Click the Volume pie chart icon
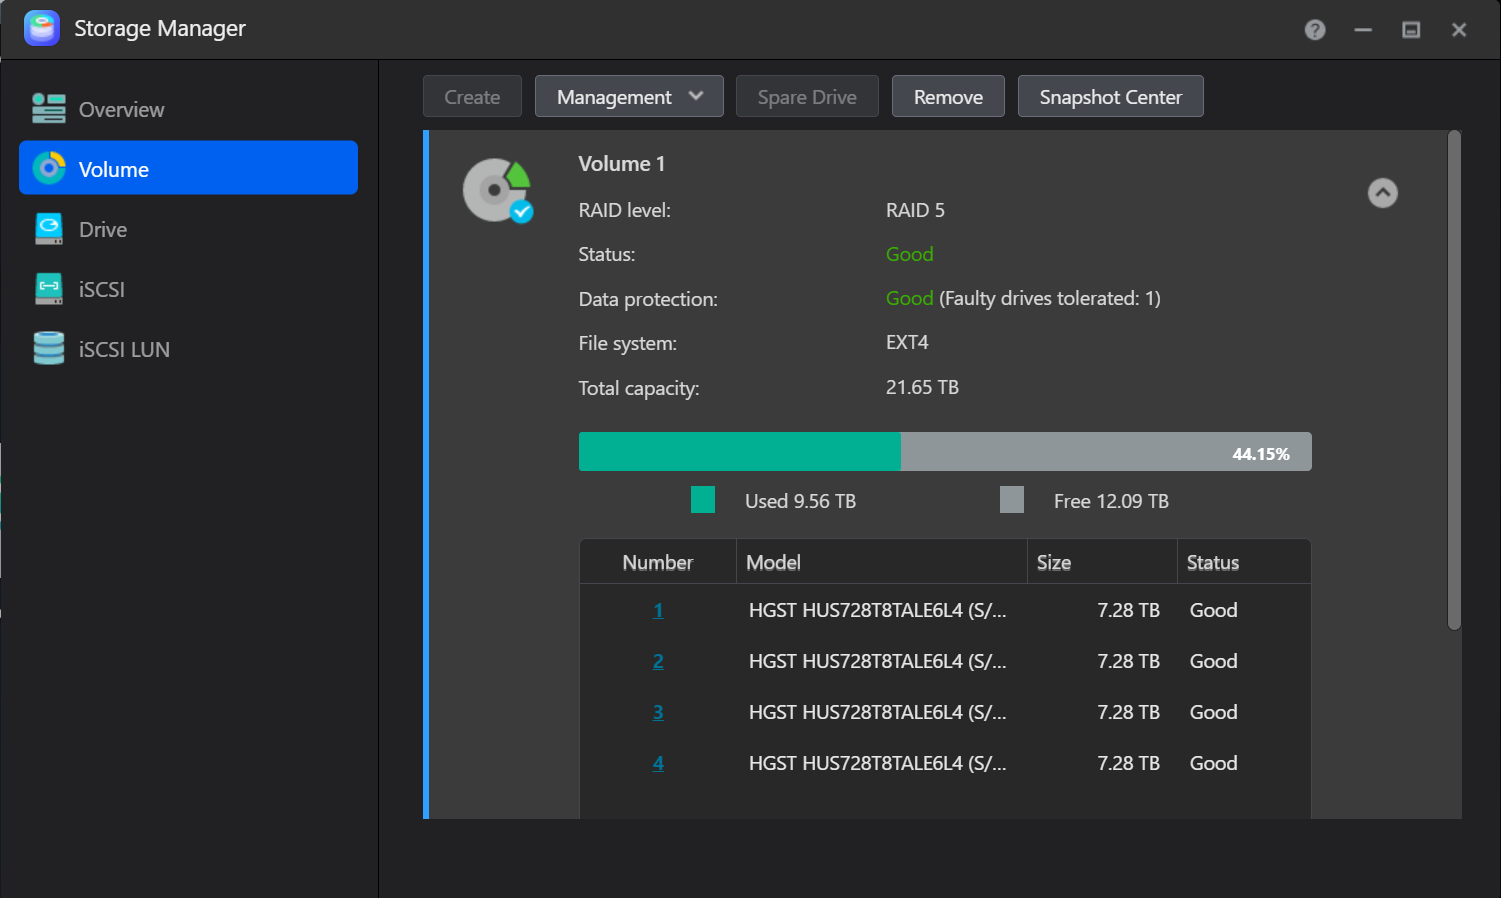 pos(48,169)
